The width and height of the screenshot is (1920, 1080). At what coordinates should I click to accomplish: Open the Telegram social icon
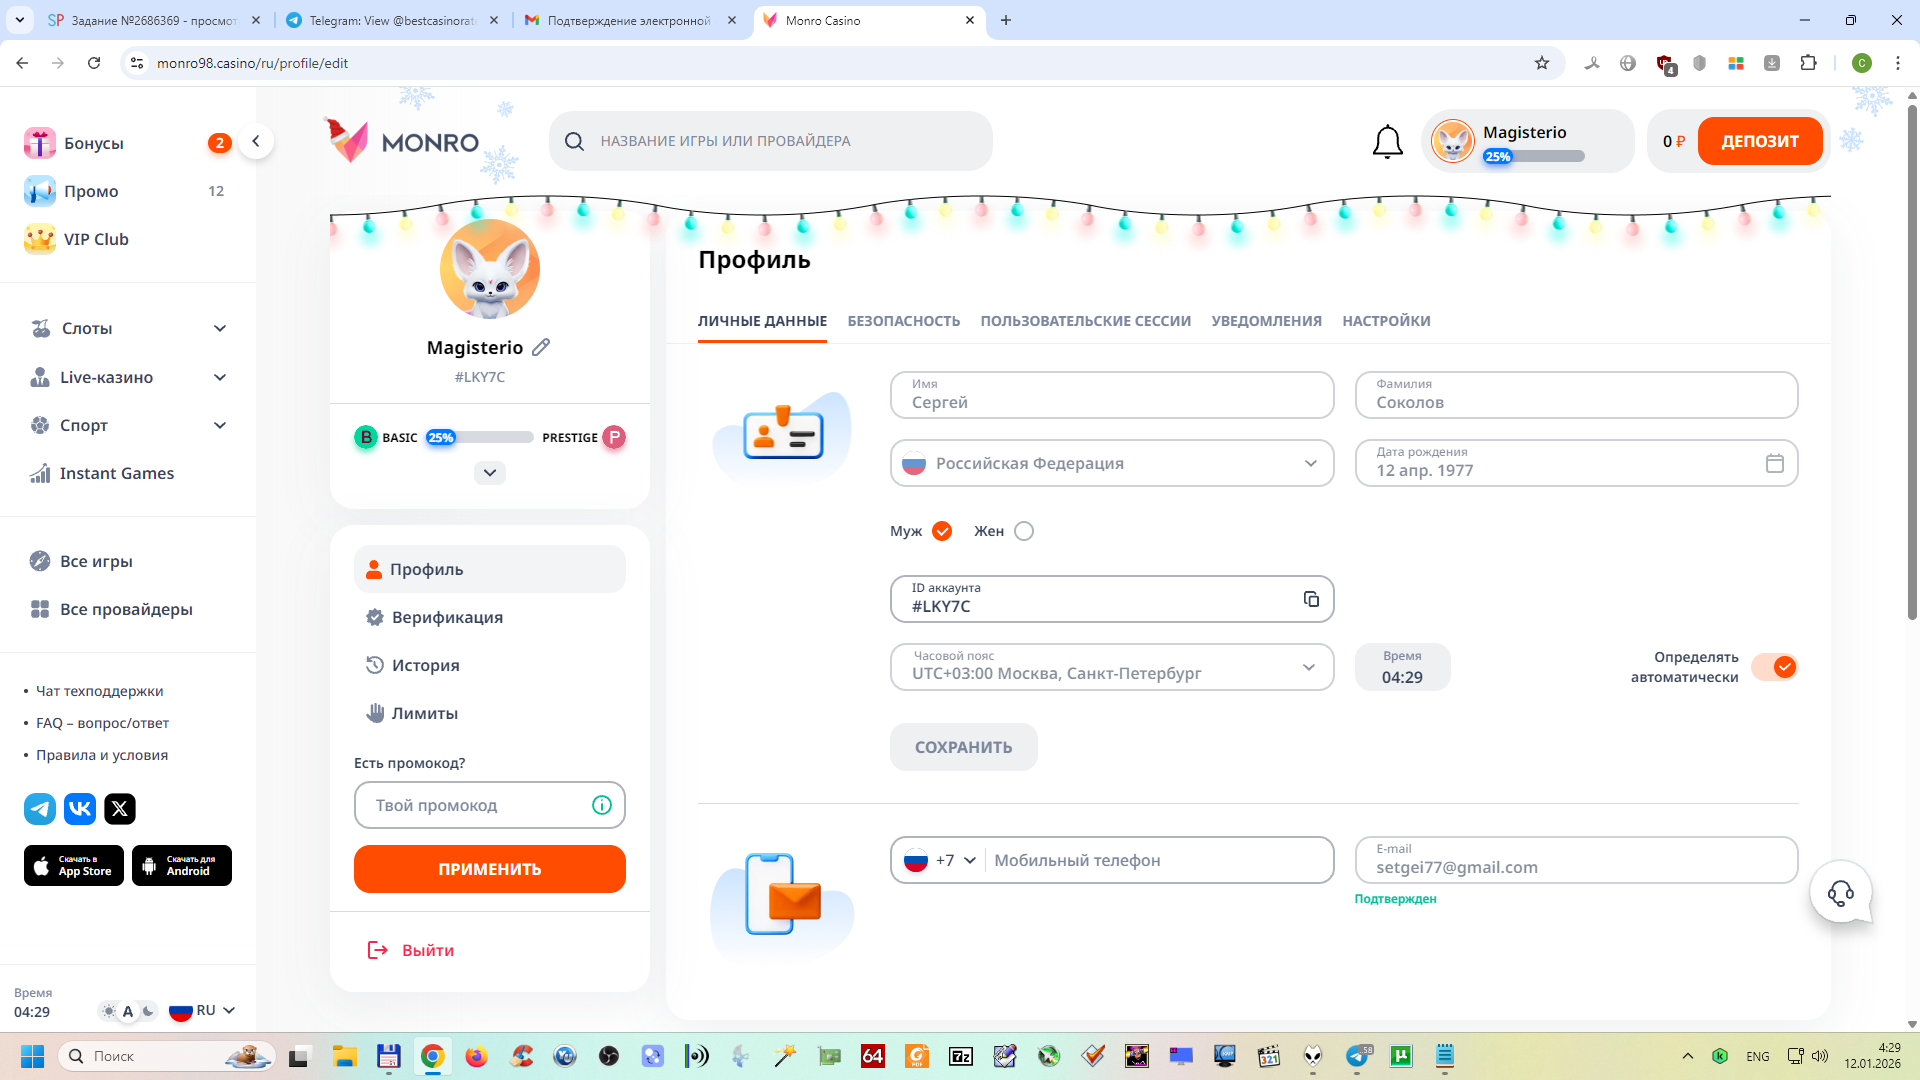(x=40, y=808)
